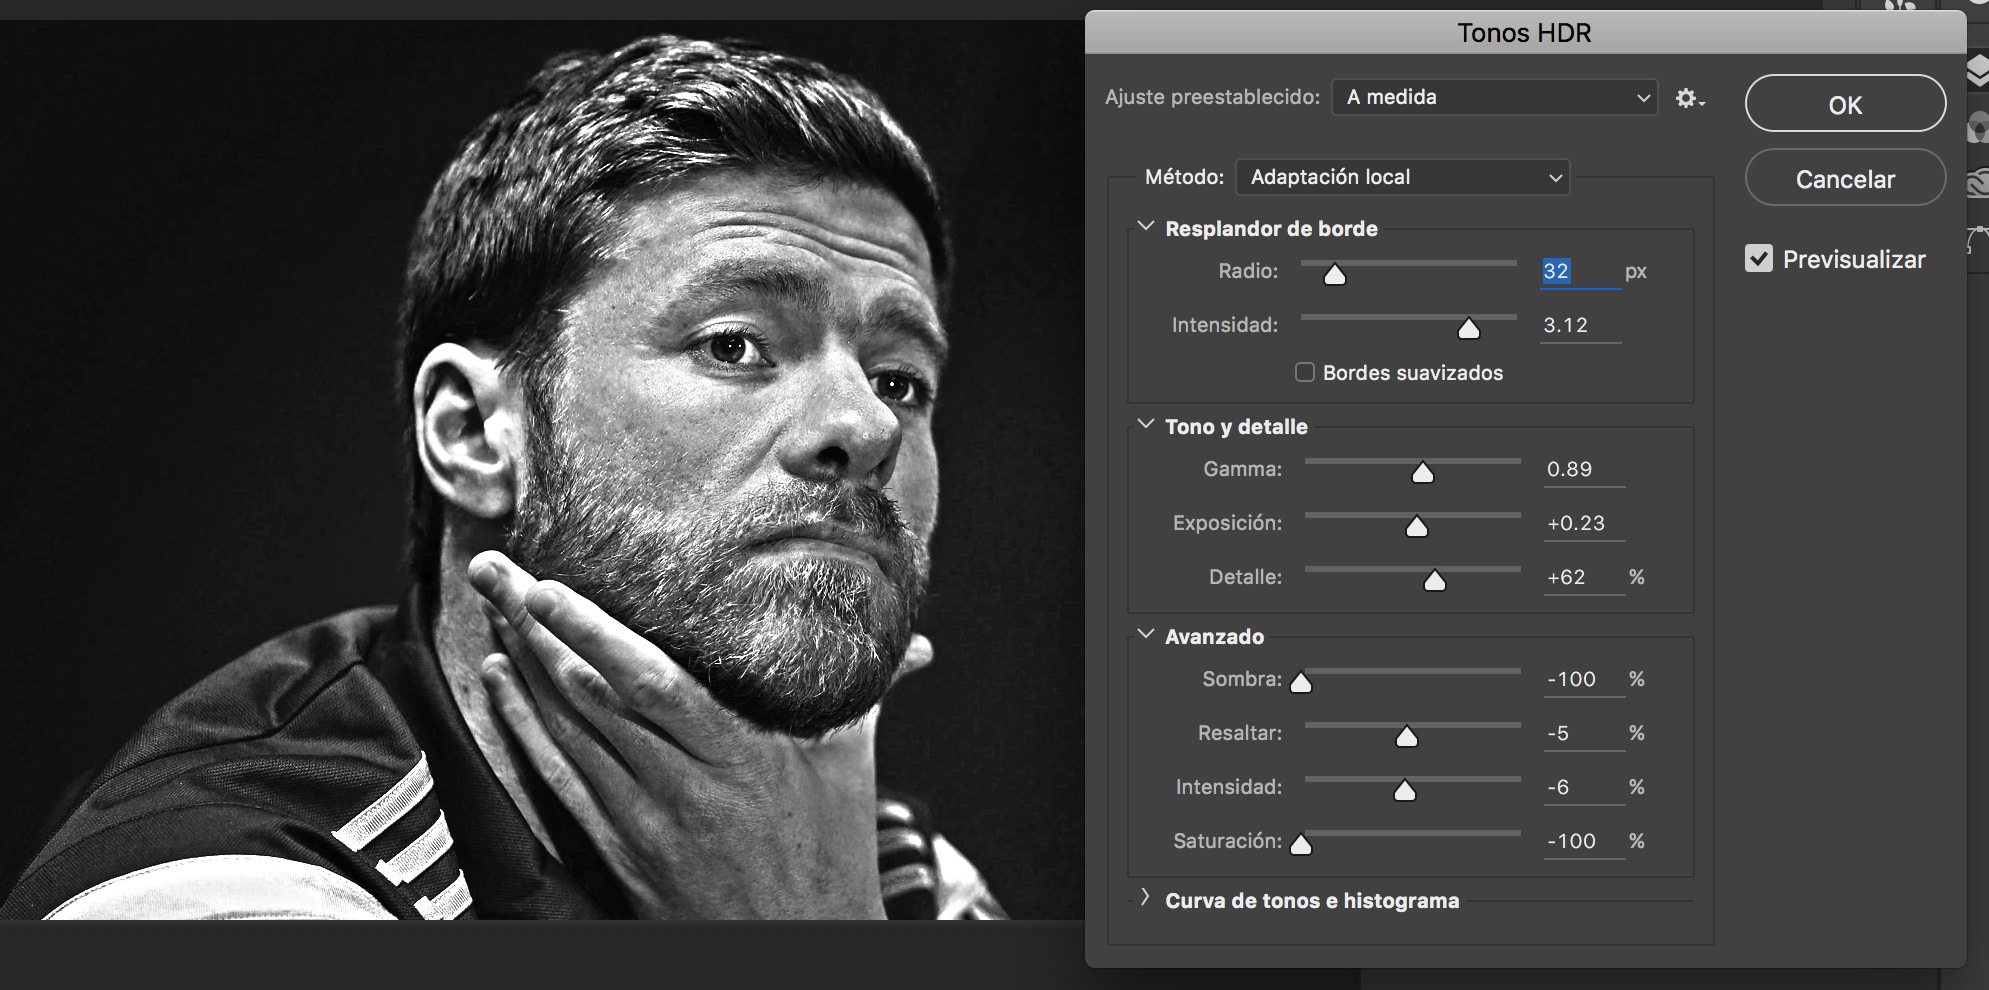Screen dimensions: 1989x990
Task: Click the 'Avanzado' section heading
Action: pyautogui.click(x=1214, y=637)
